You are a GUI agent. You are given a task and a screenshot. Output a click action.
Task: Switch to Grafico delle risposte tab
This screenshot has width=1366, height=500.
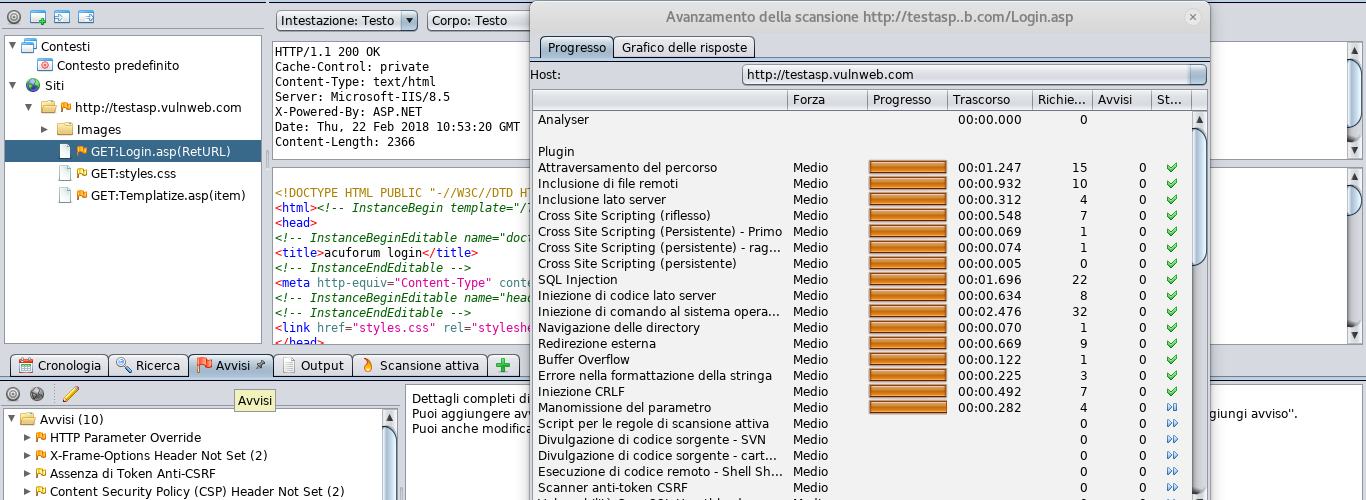click(684, 47)
